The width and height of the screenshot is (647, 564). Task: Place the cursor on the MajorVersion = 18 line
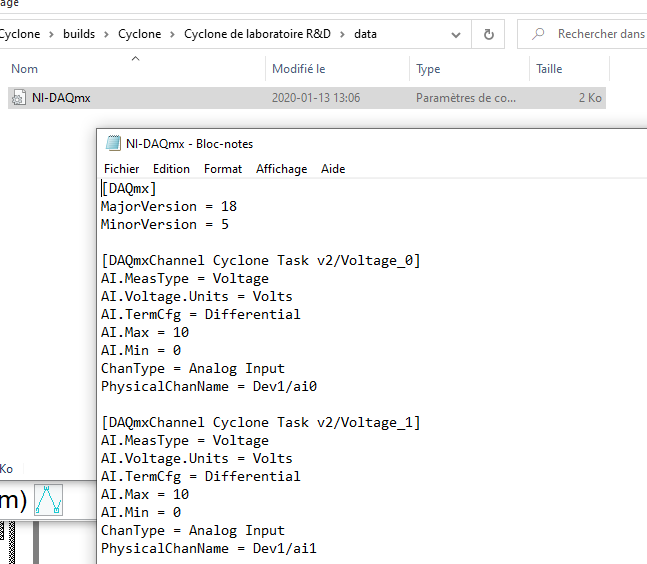click(168, 206)
